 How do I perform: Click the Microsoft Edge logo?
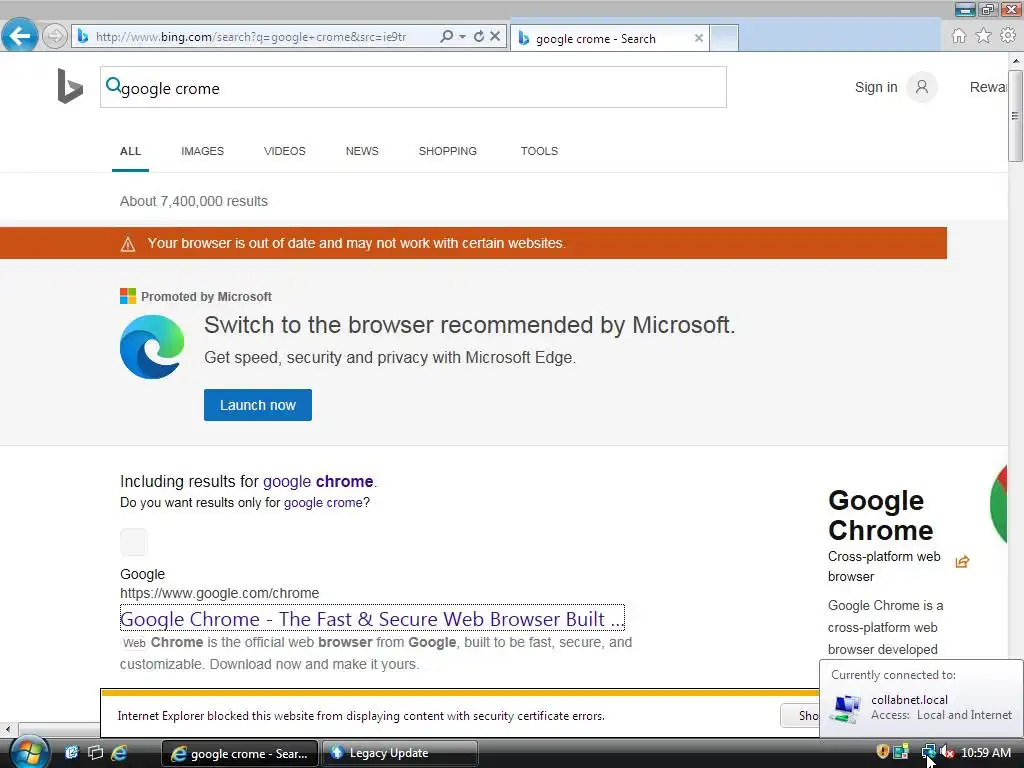click(152, 347)
